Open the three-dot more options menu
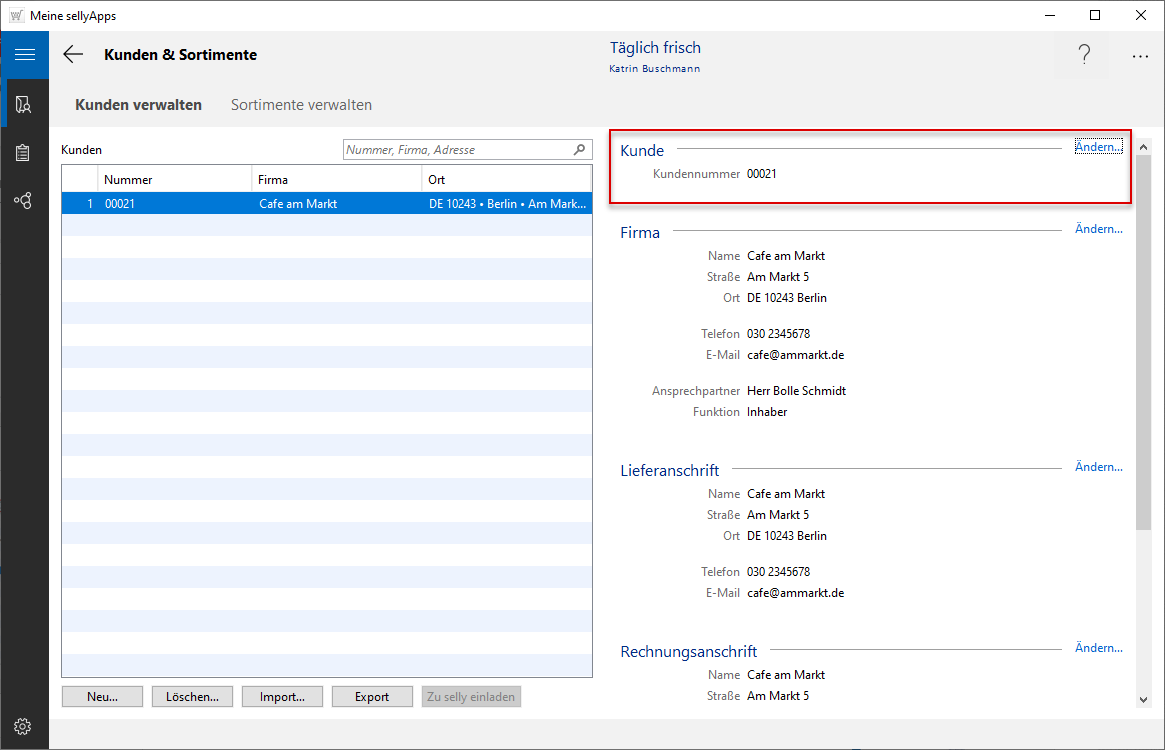 1140,57
